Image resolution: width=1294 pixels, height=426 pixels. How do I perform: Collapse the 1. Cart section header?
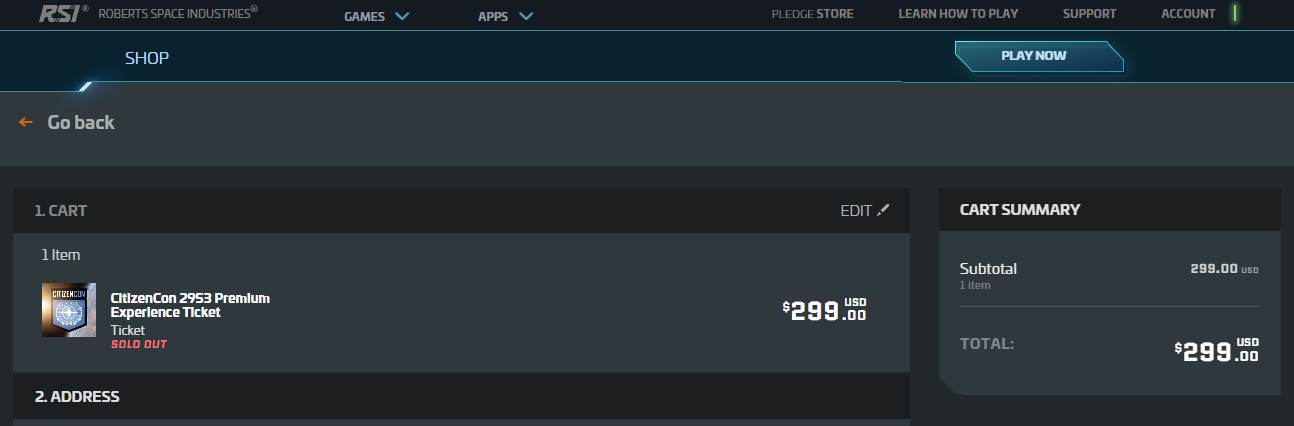pos(61,211)
